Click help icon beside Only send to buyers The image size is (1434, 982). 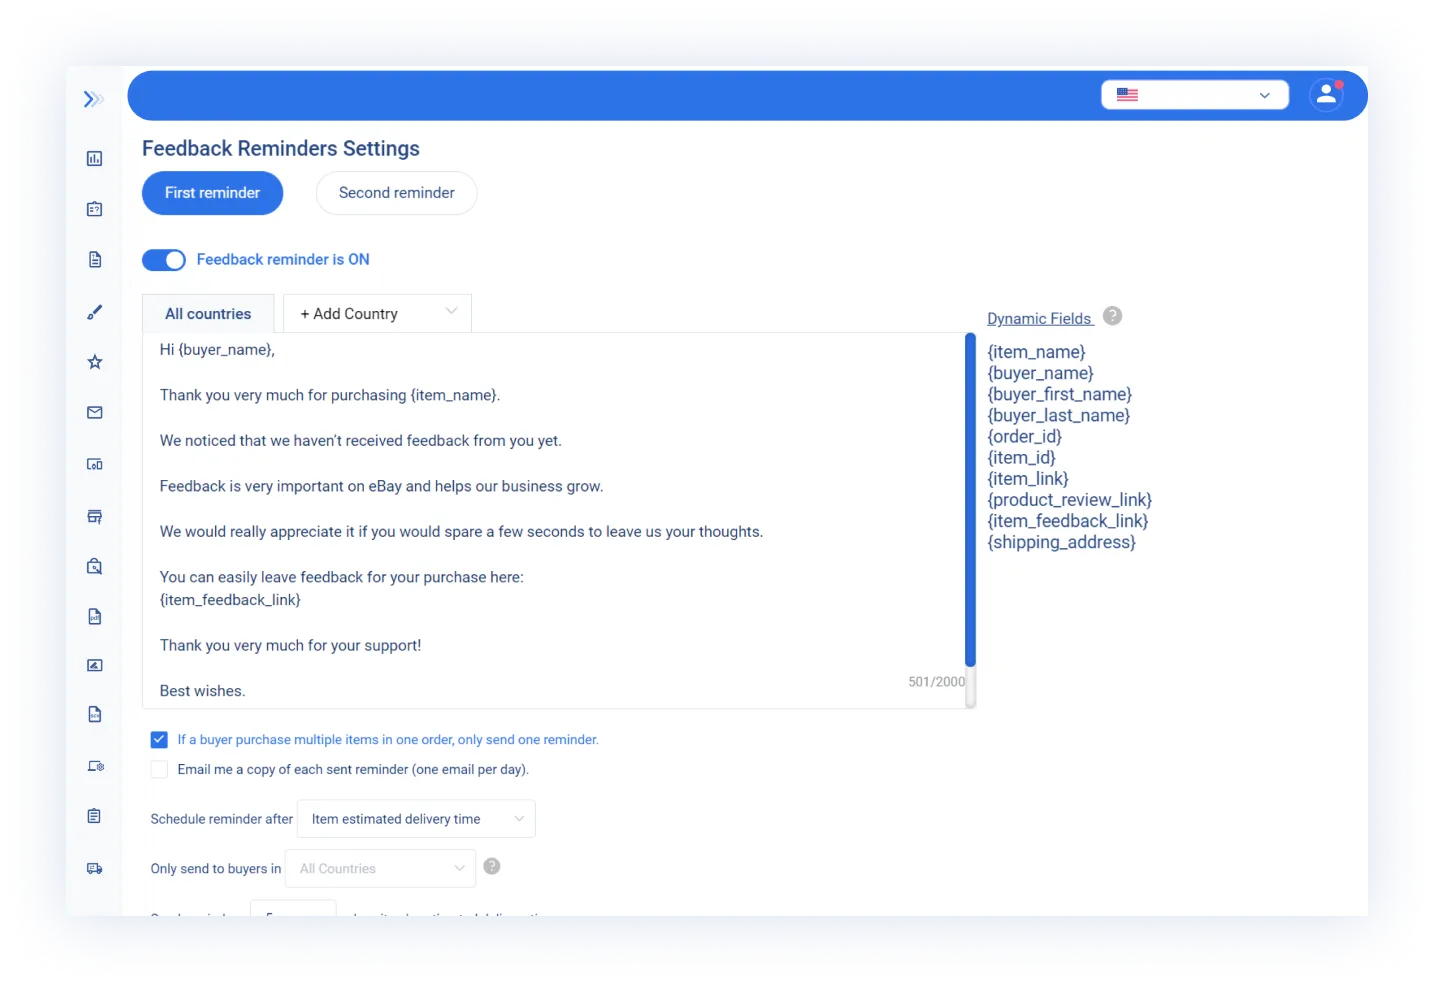point(492,866)
